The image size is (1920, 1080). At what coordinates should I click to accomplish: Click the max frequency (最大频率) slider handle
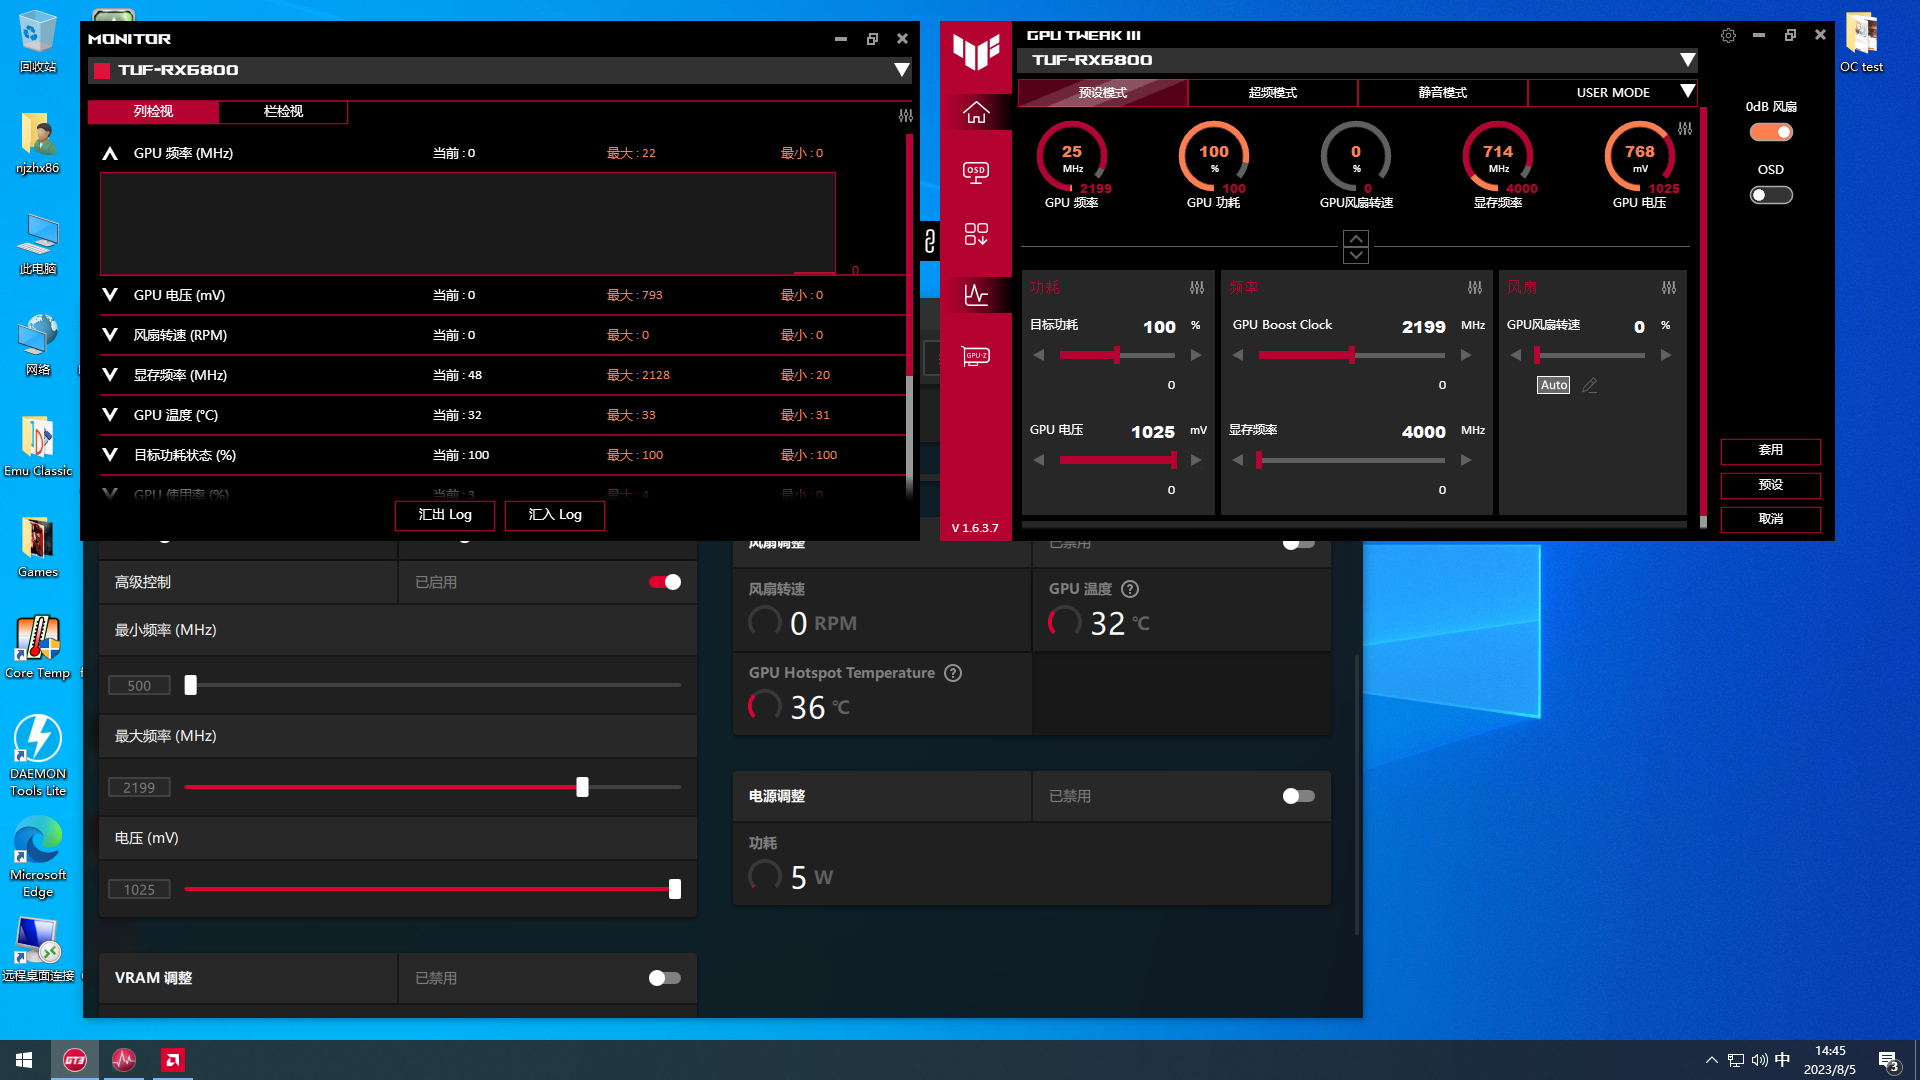coord(582,787)
